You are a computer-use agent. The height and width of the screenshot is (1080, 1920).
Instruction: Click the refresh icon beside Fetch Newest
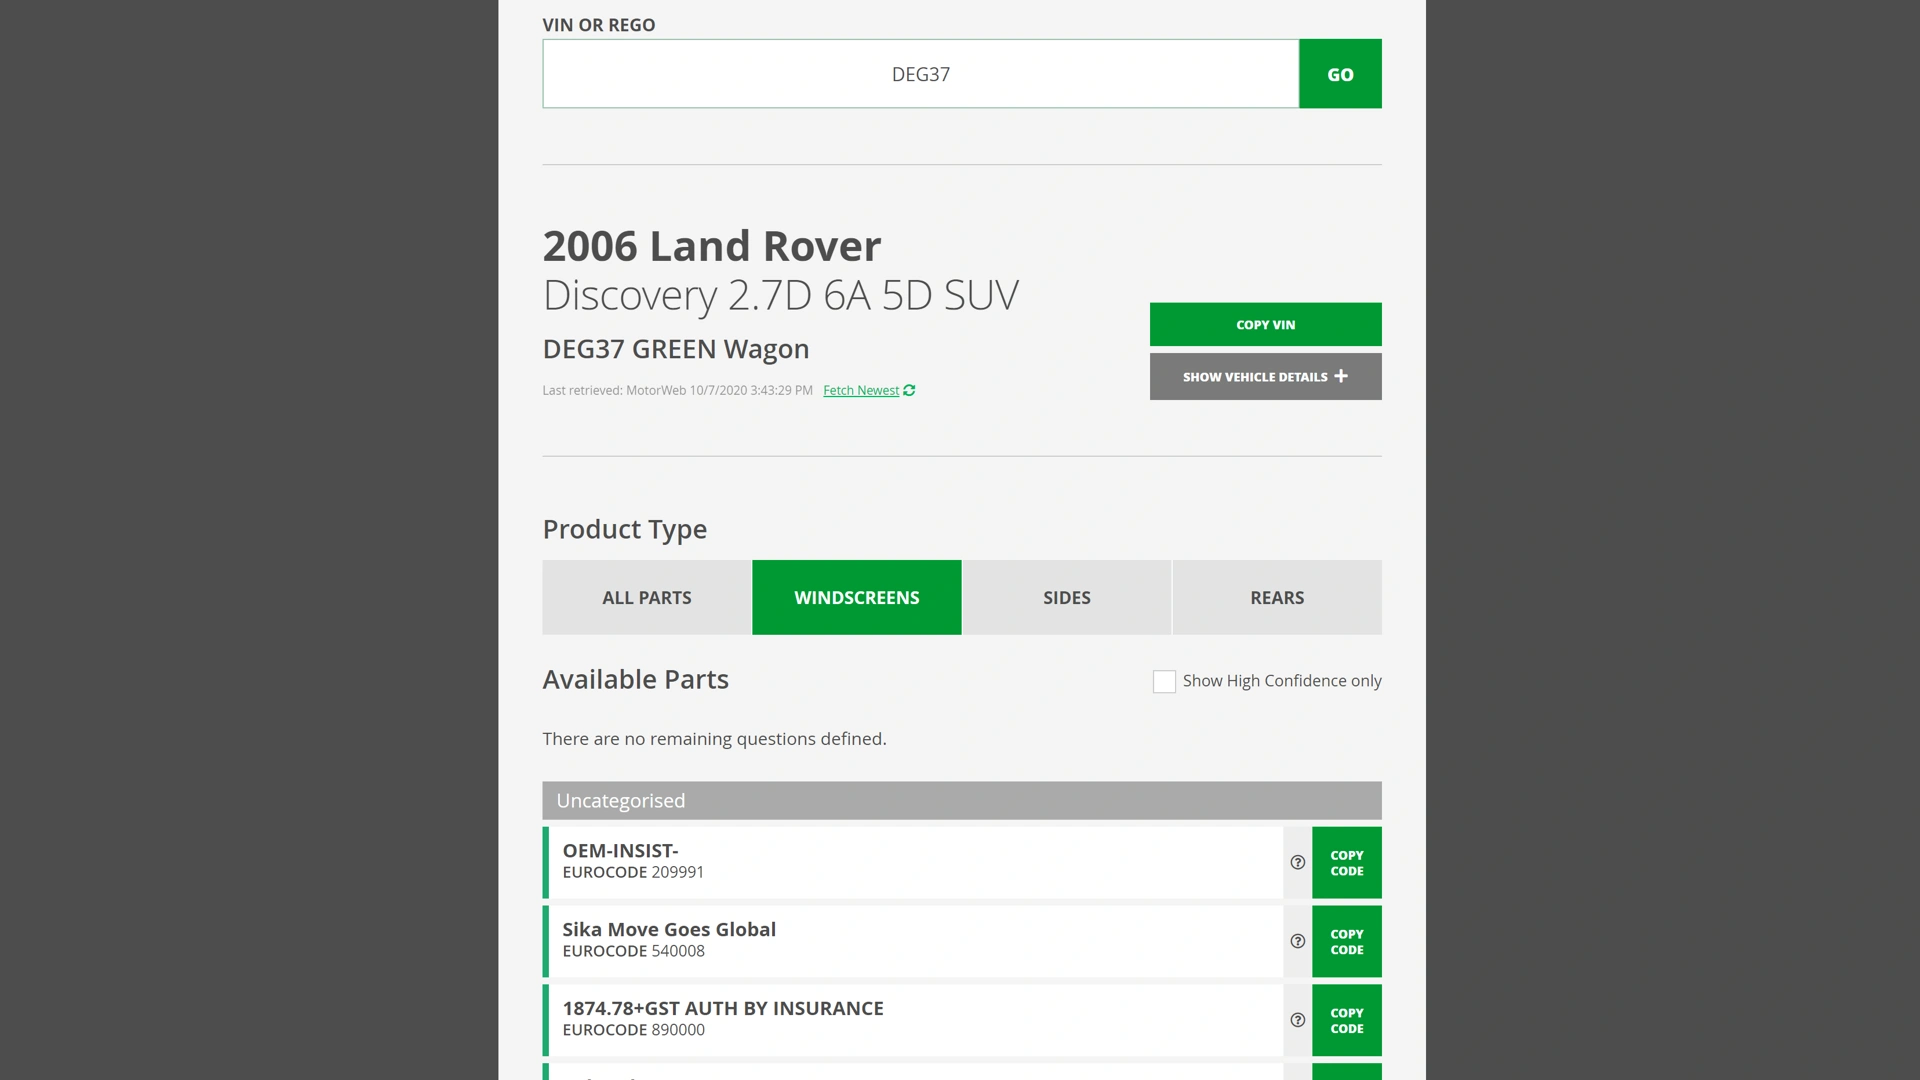point(909,391)
